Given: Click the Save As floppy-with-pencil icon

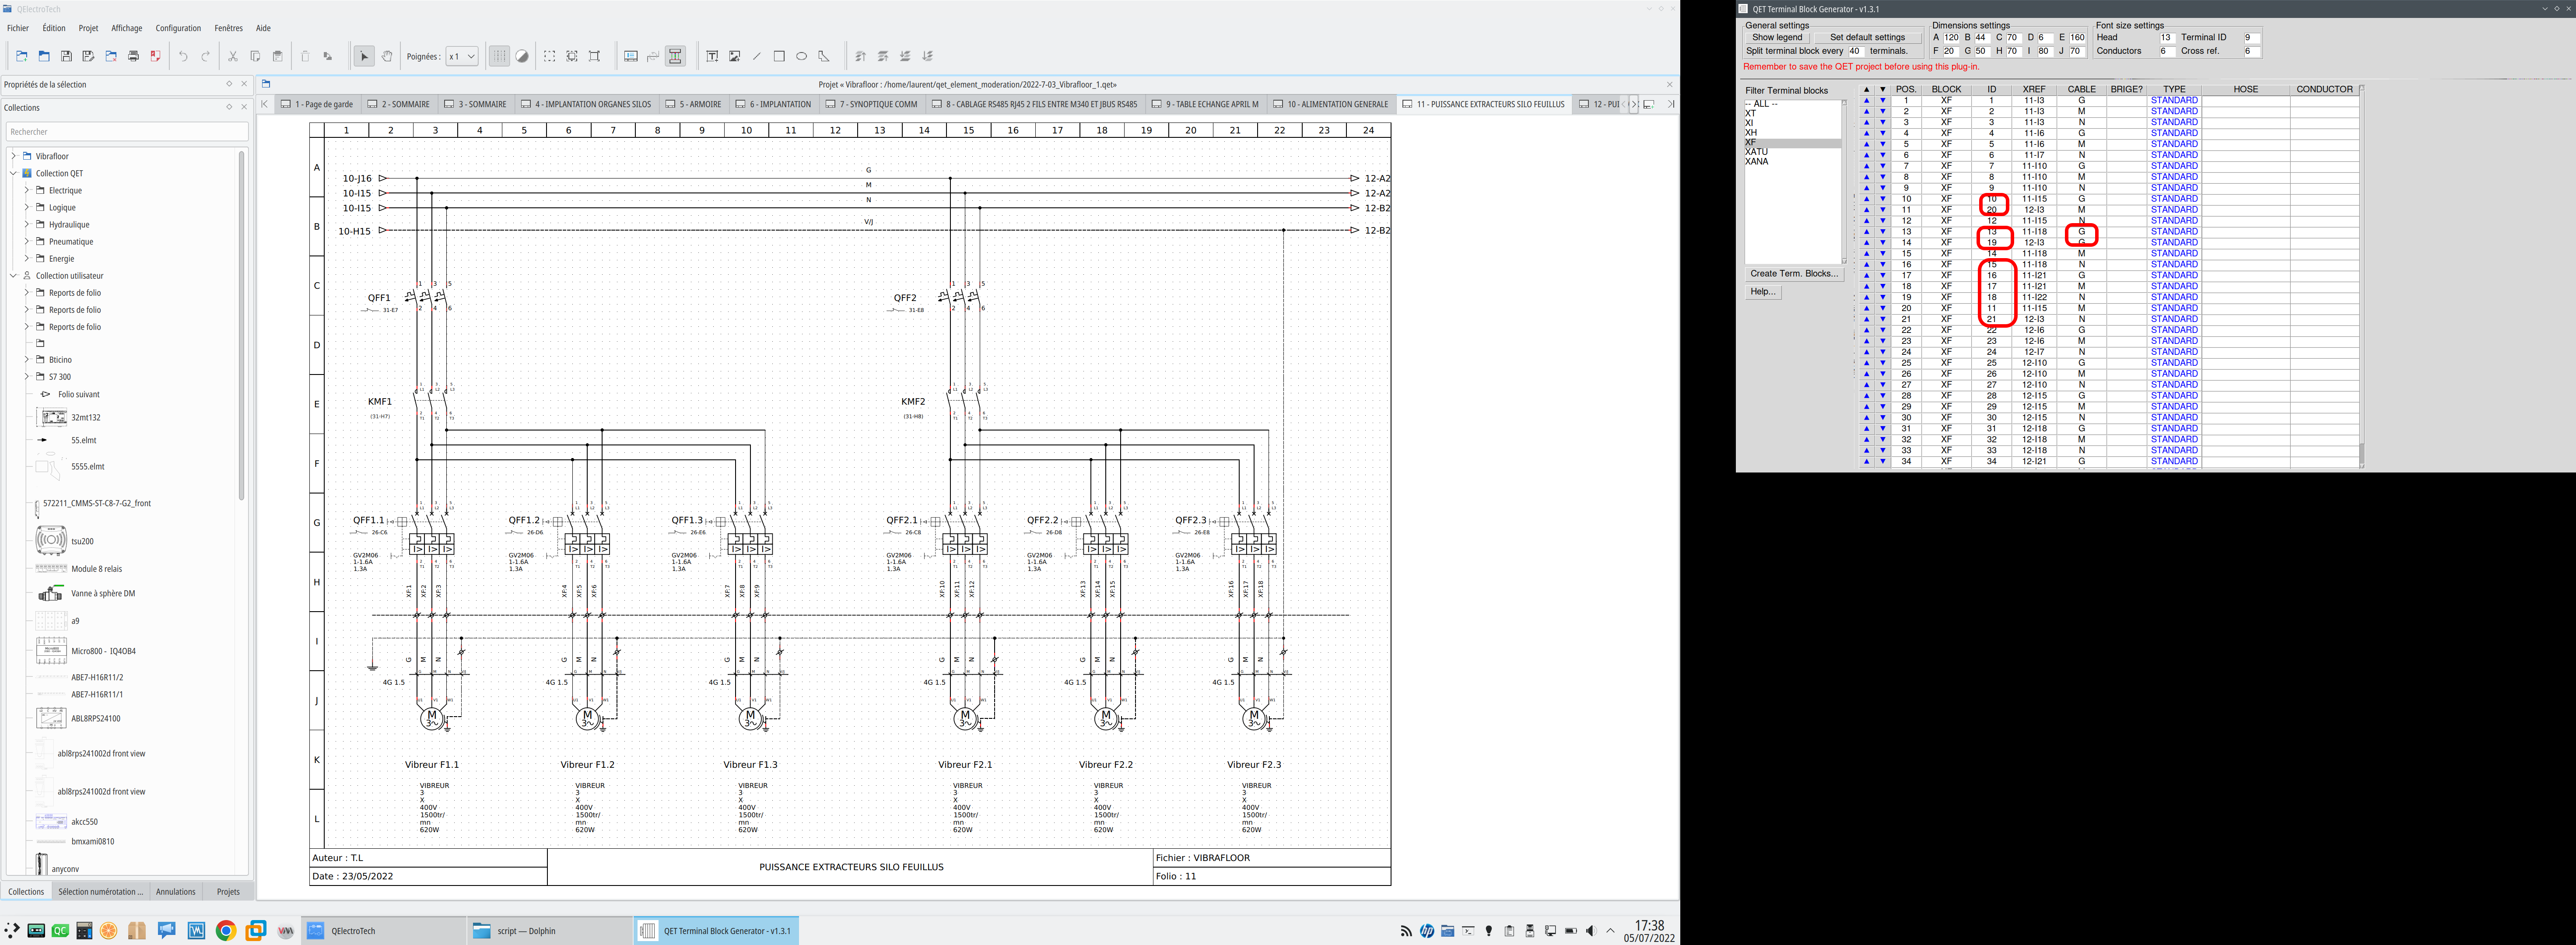Looking at the screenshot, I should (88, 56).
